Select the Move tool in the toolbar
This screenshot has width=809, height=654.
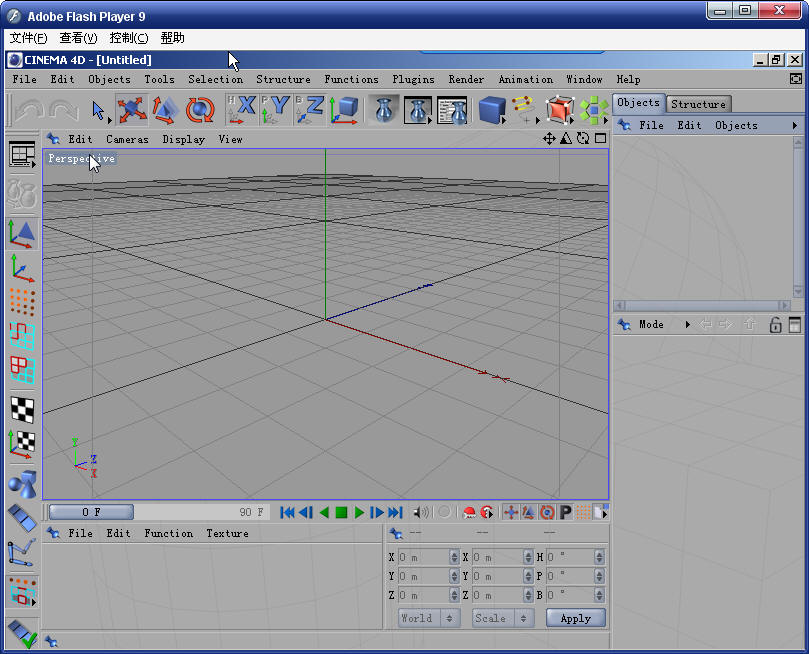(132, 109)
